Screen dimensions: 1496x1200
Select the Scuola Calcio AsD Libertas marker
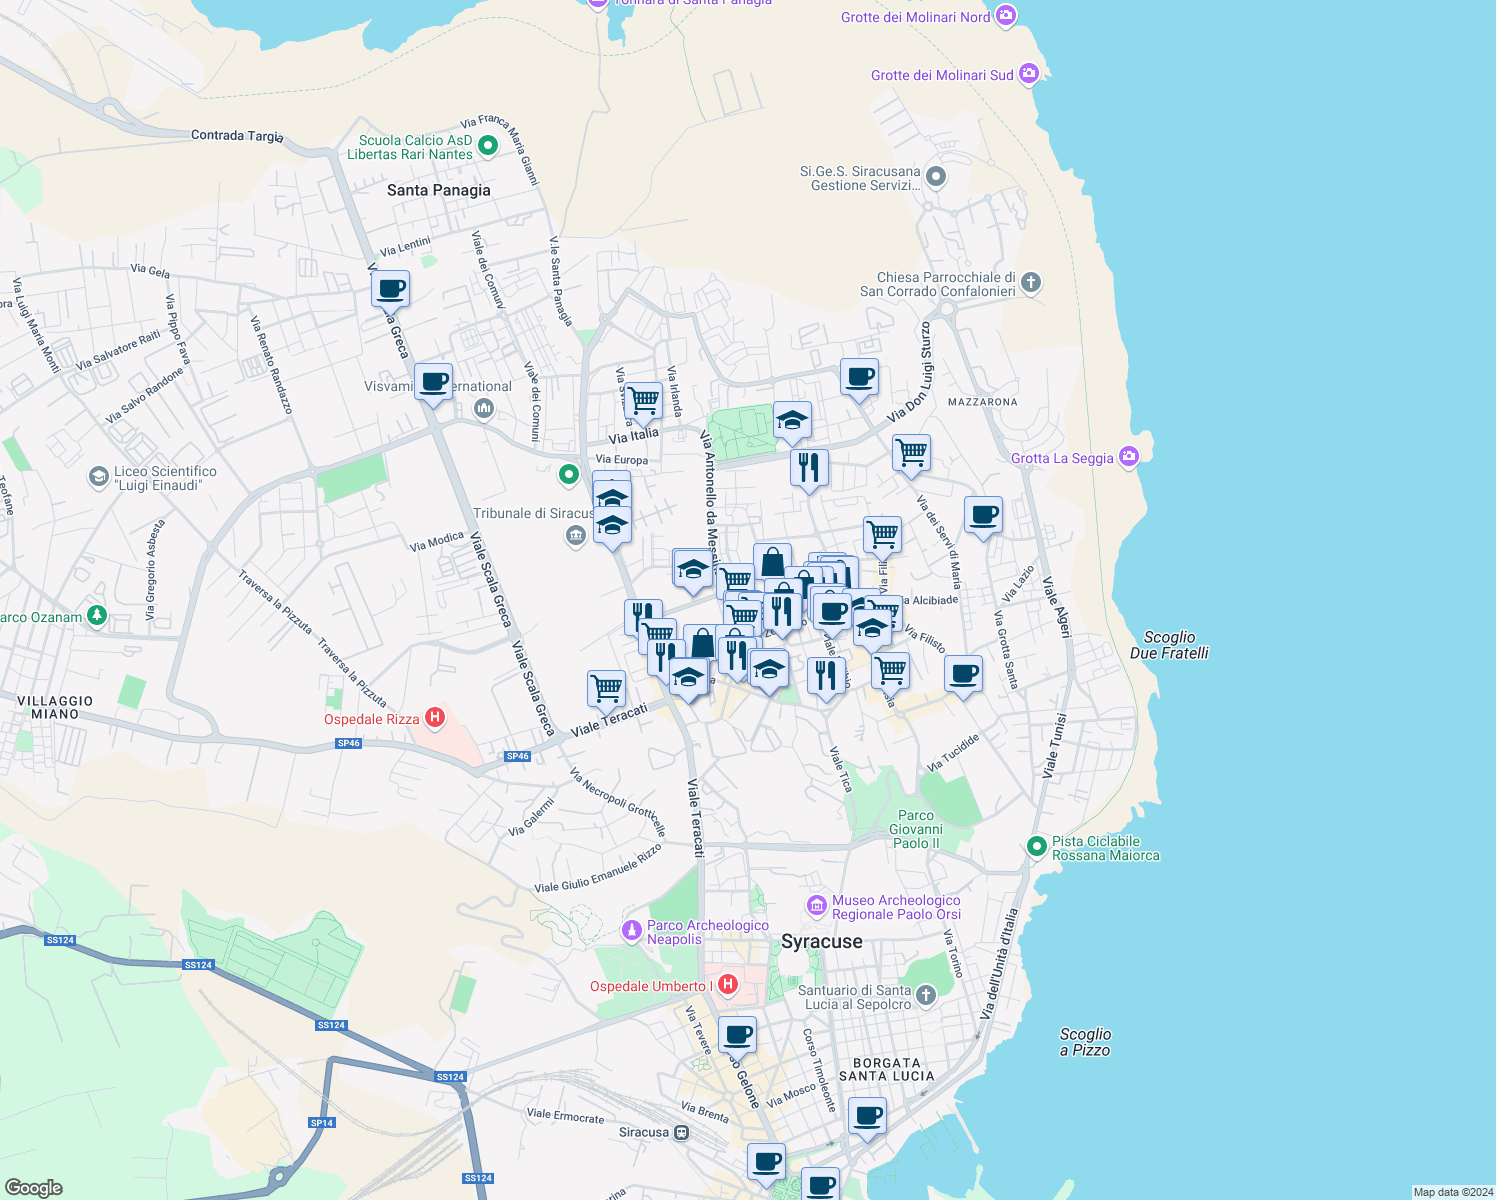[487, 145]
